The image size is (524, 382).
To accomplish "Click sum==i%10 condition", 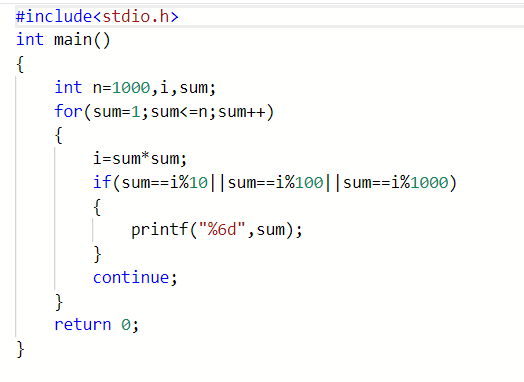I will 164,183.
